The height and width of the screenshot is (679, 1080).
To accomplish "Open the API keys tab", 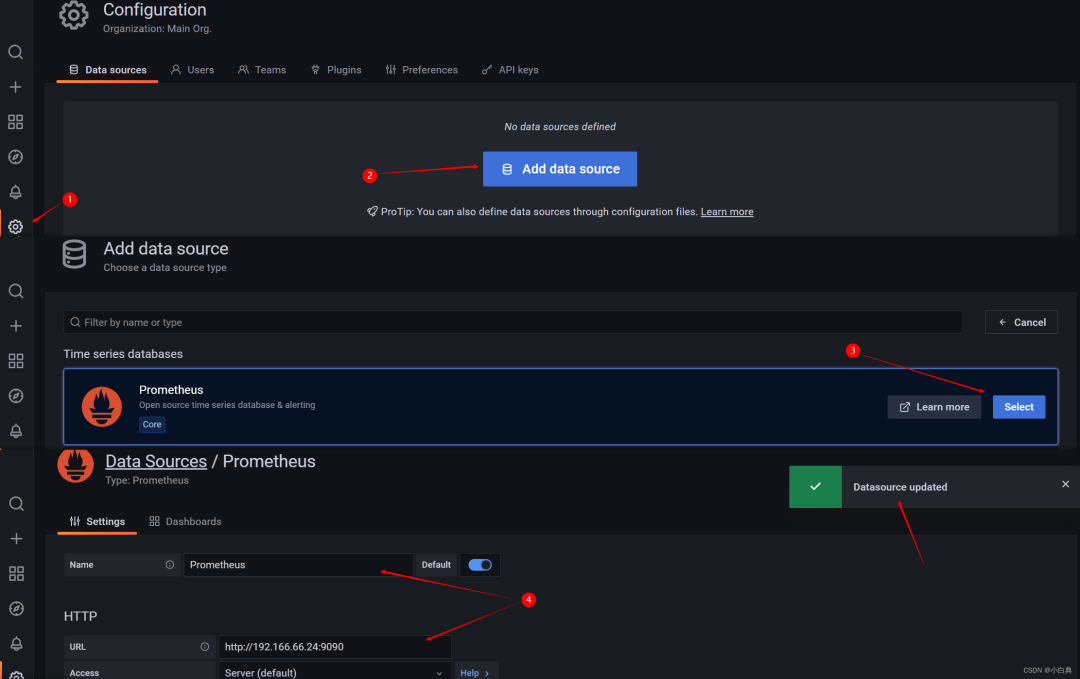I will tap(510, 70).
